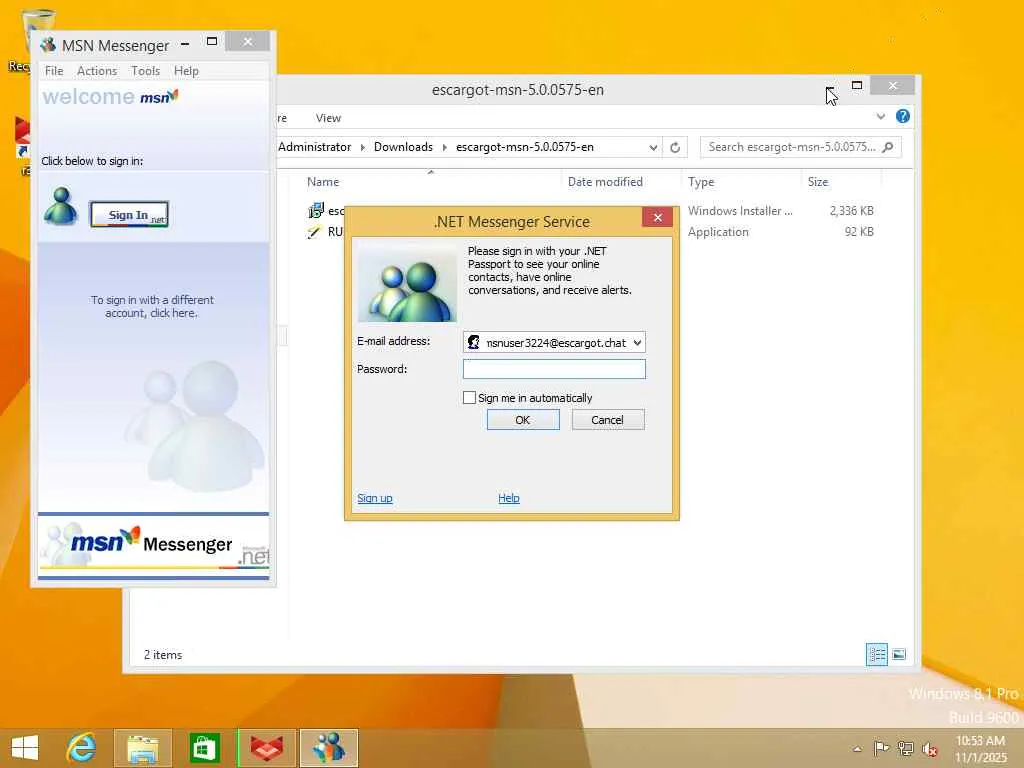Show hidden tray icons arrow
This screenshot has width=1024, height=768.
click(x=857, y=748)
